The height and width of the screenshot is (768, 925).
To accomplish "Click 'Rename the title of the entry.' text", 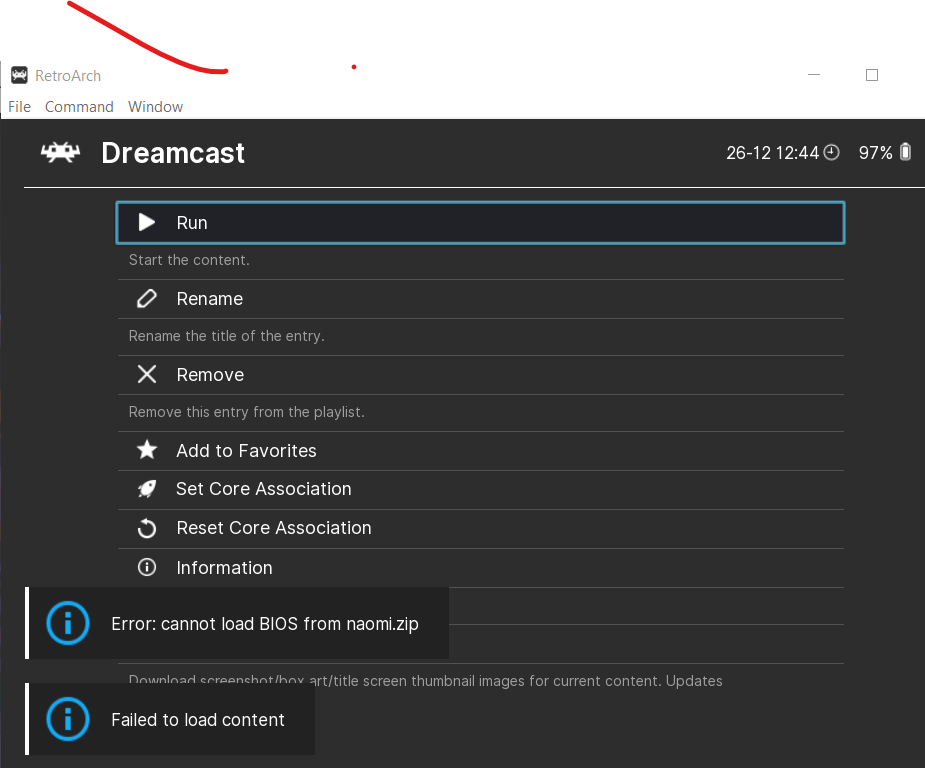I will click(227, 336).
